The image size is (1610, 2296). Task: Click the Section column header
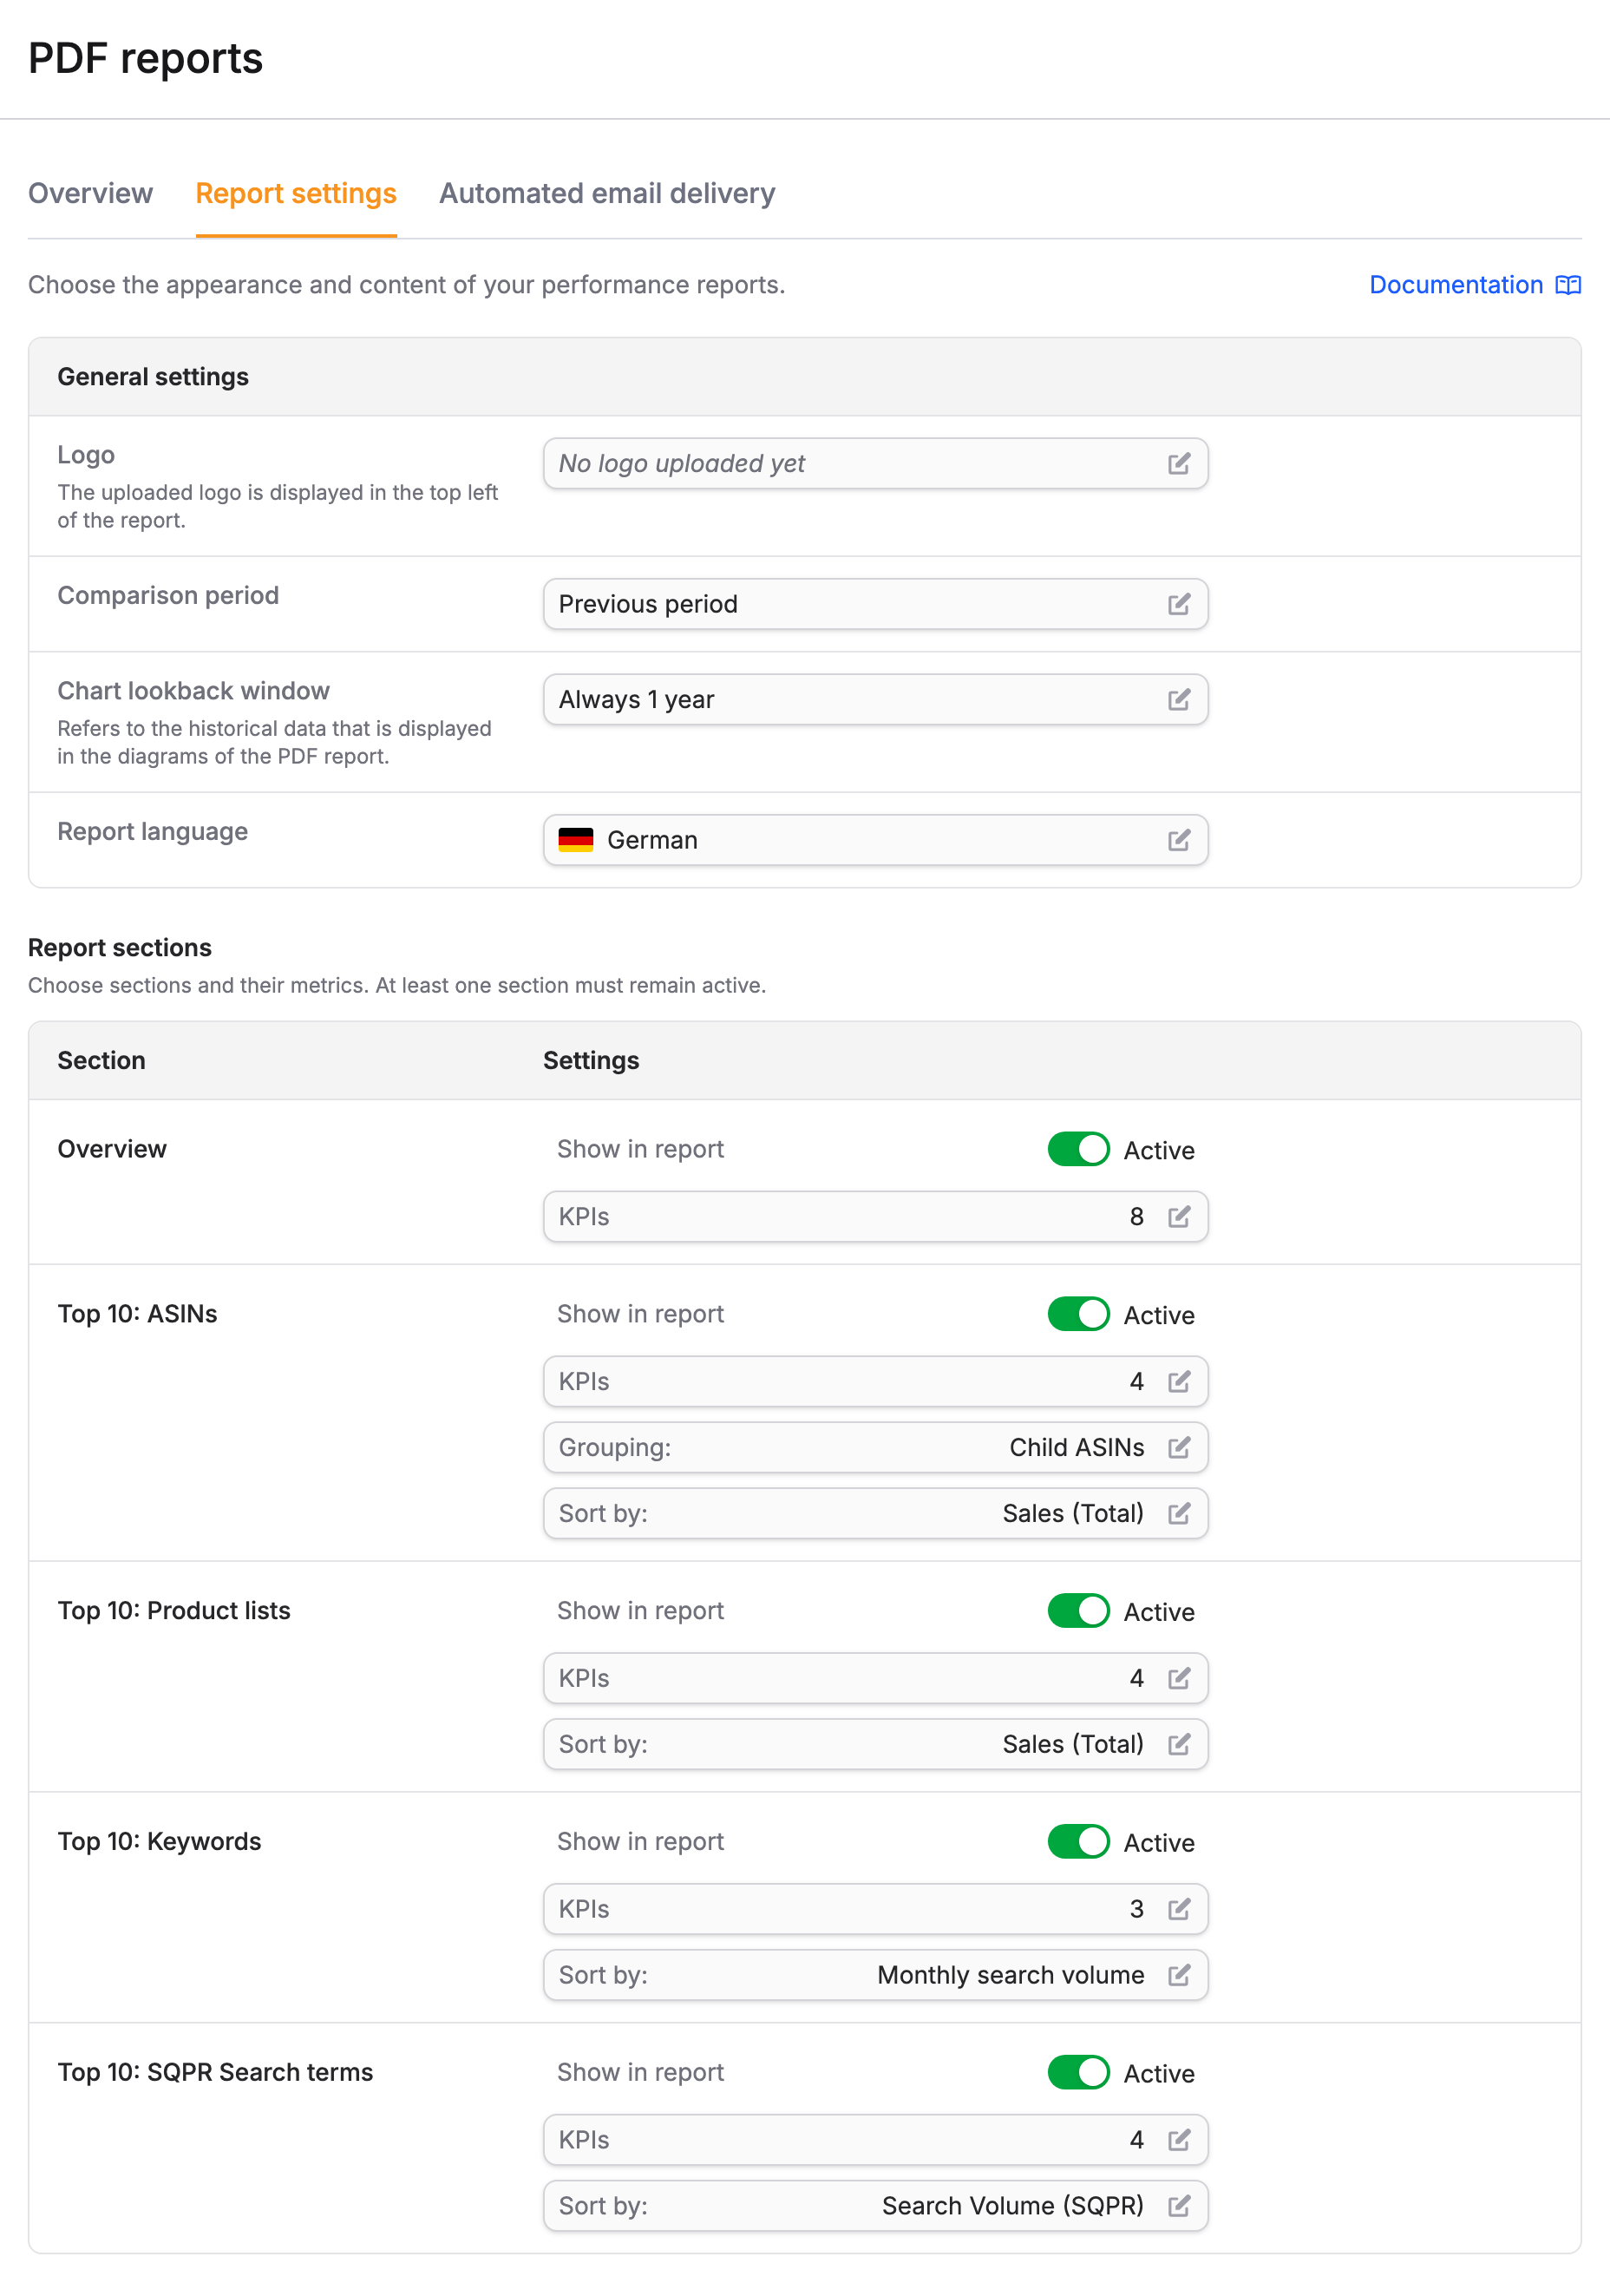click(101, 1061)
